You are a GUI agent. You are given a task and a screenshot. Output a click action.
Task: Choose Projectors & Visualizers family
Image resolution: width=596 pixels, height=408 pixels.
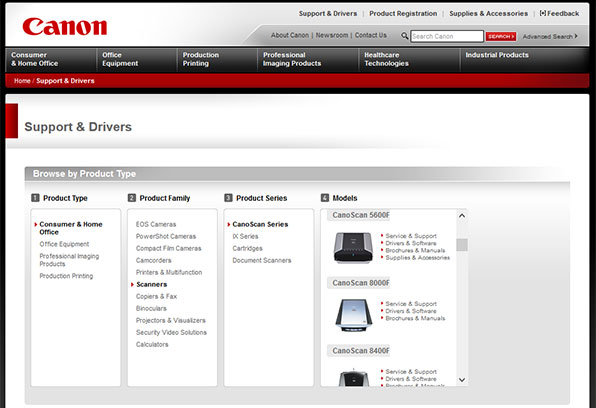(171, 321)
